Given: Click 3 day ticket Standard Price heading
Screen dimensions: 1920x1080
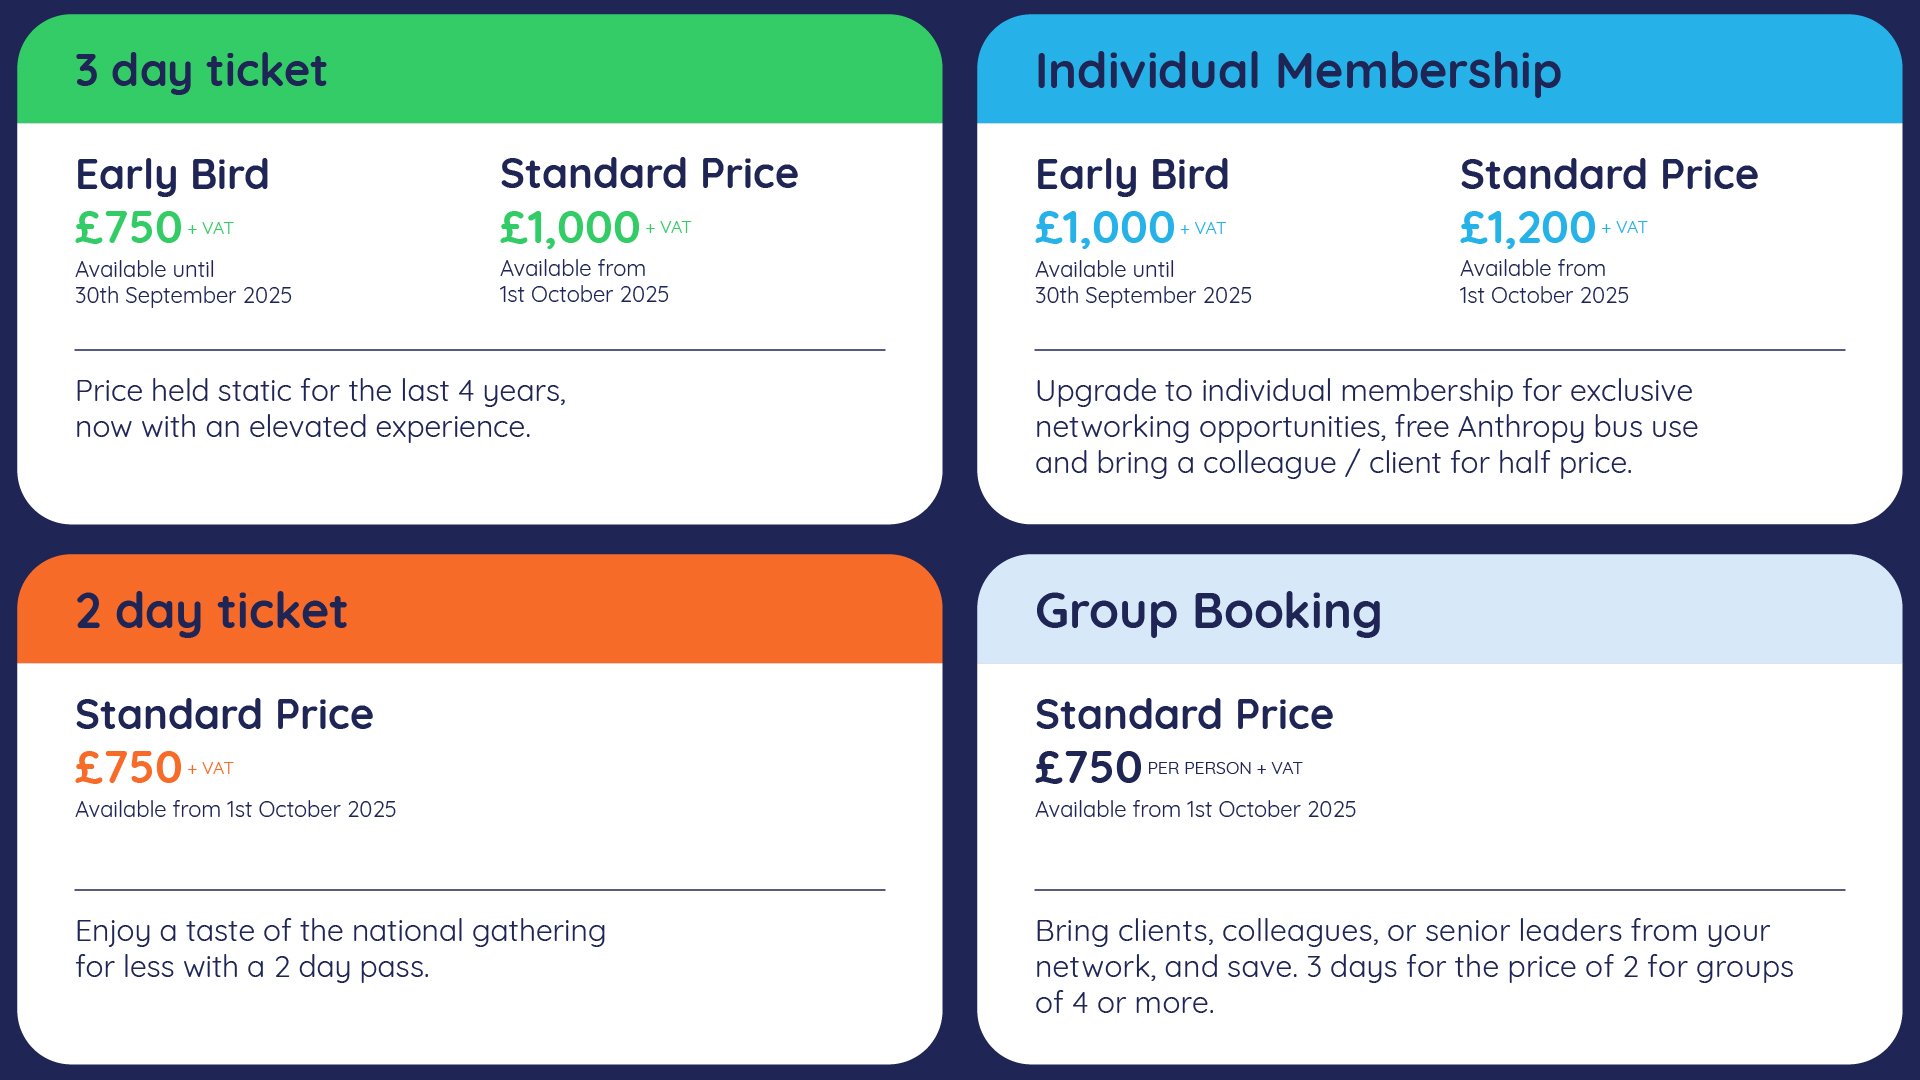Looking at the screenshot, I should [x=649, y=174].
